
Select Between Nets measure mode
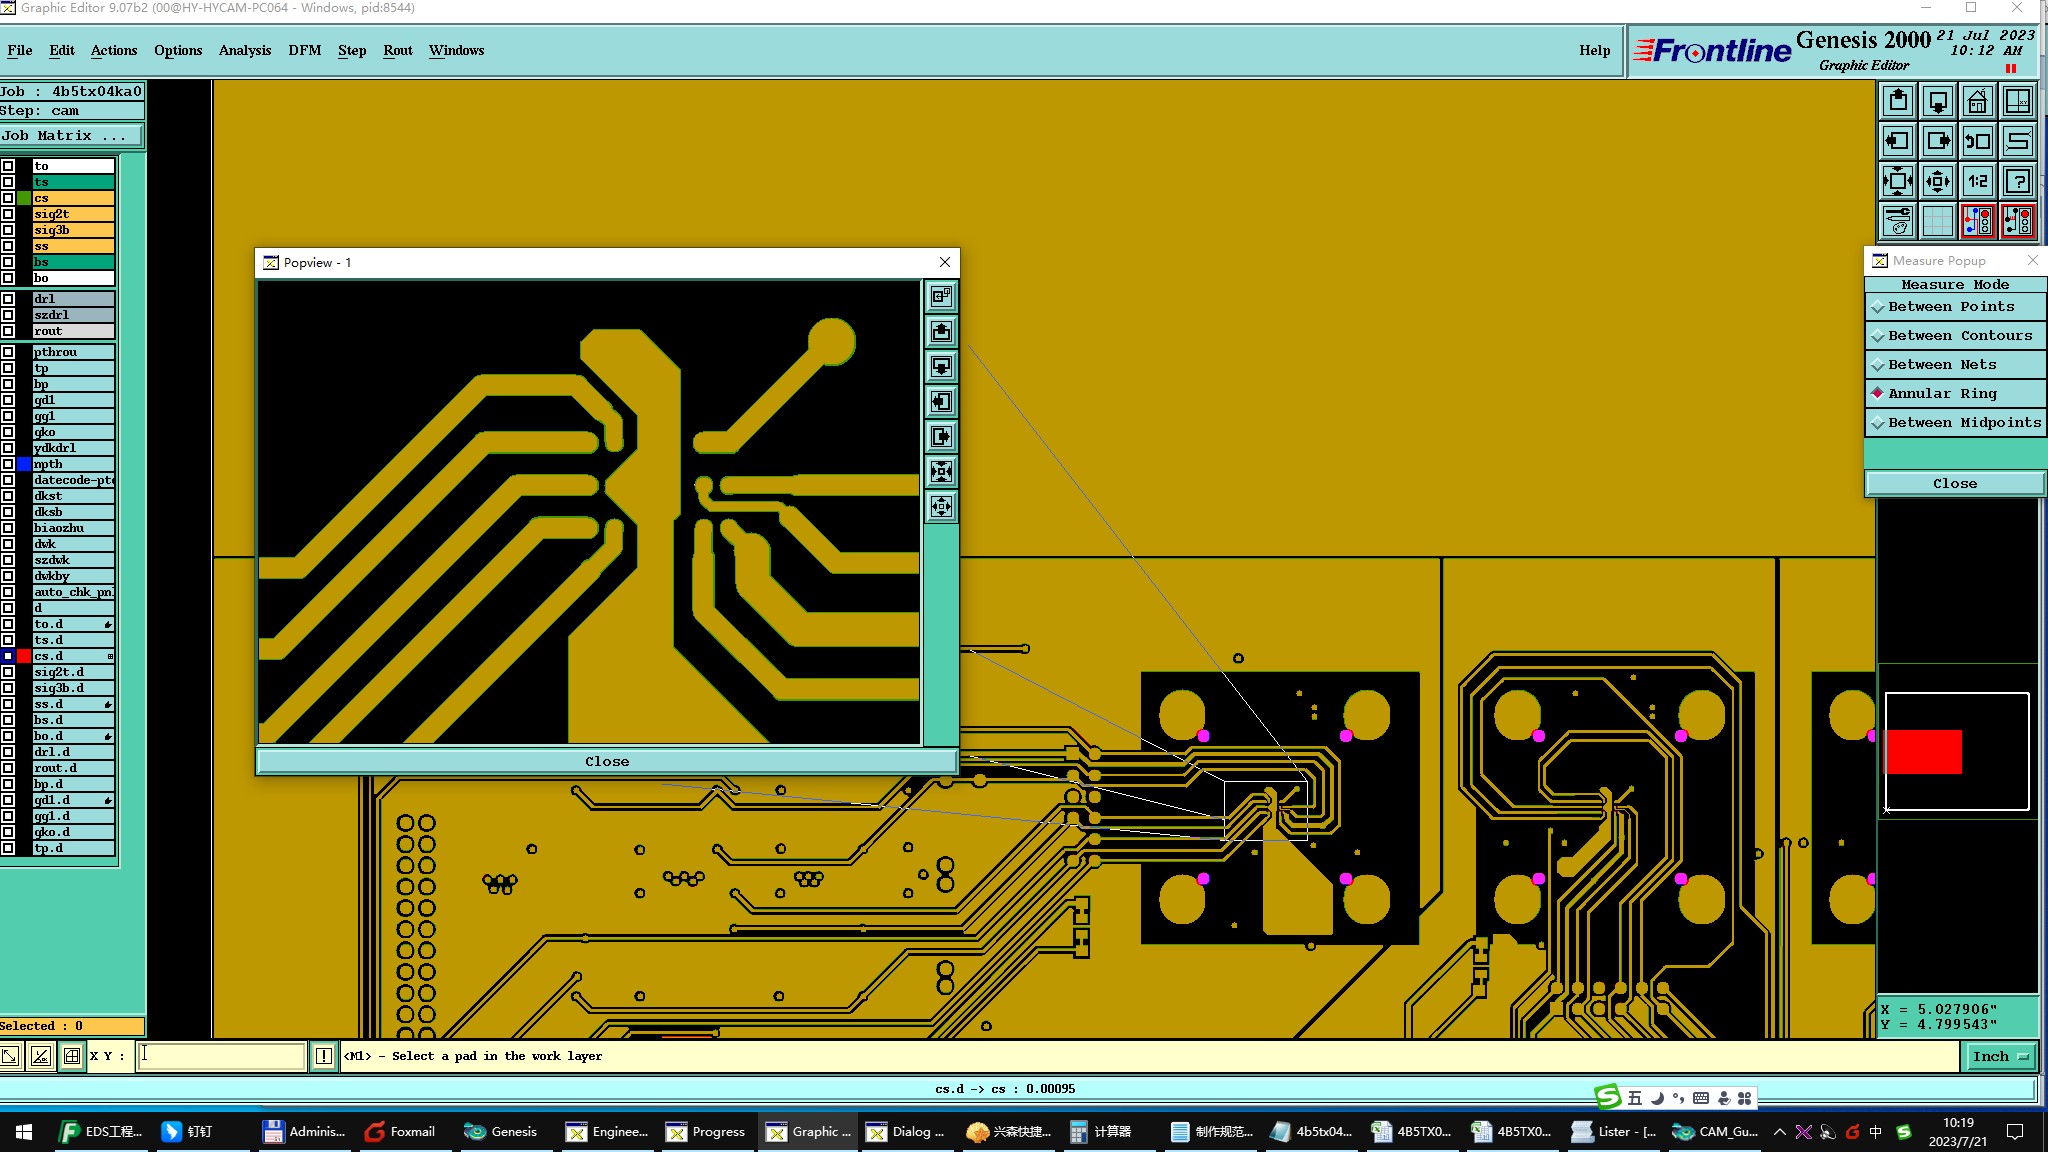coord(1954,365)
